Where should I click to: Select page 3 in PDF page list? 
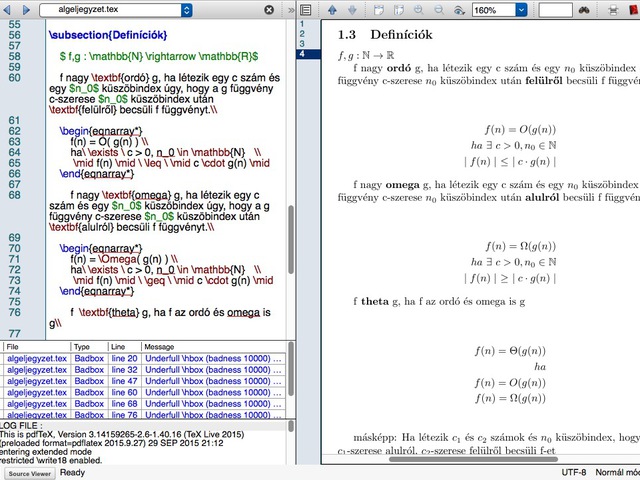coord(302,44)
